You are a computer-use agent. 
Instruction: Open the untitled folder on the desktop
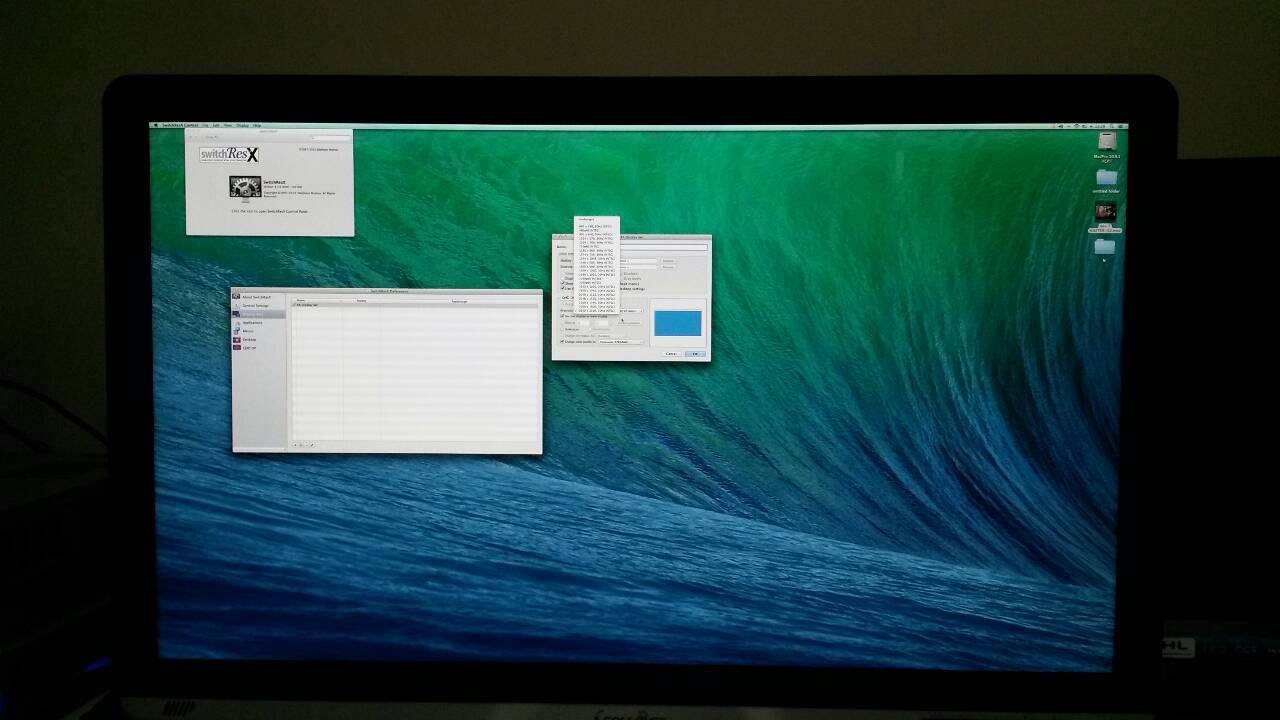[1106, 177]
